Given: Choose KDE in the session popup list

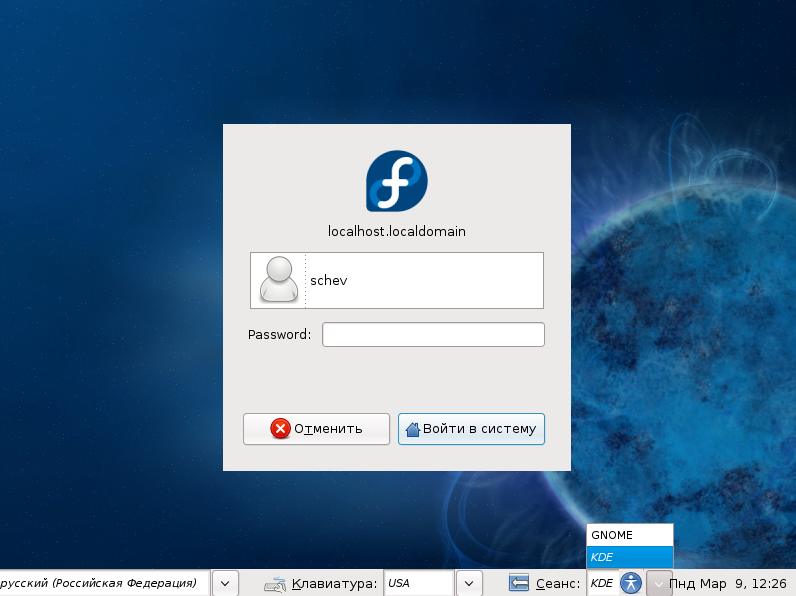Looking at the screenshot, I should click(629, 557).
